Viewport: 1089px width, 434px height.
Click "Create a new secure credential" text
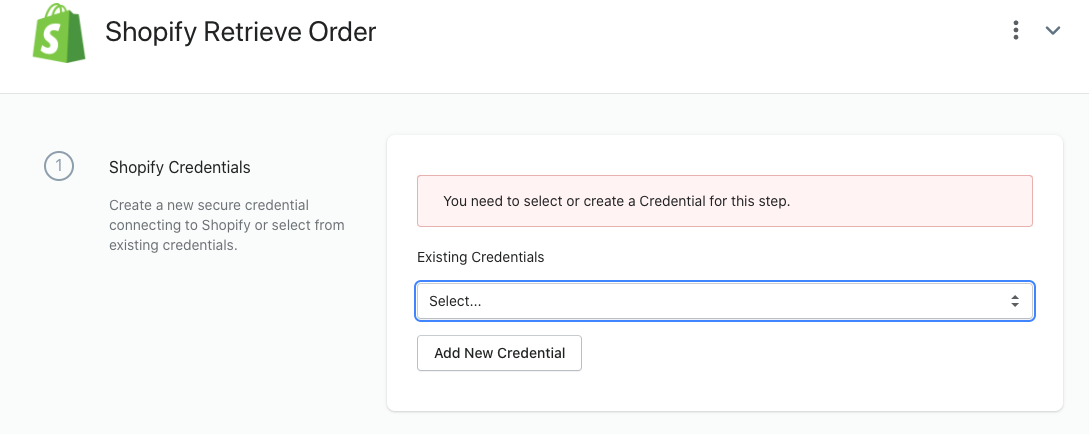[x=209, y=205]
